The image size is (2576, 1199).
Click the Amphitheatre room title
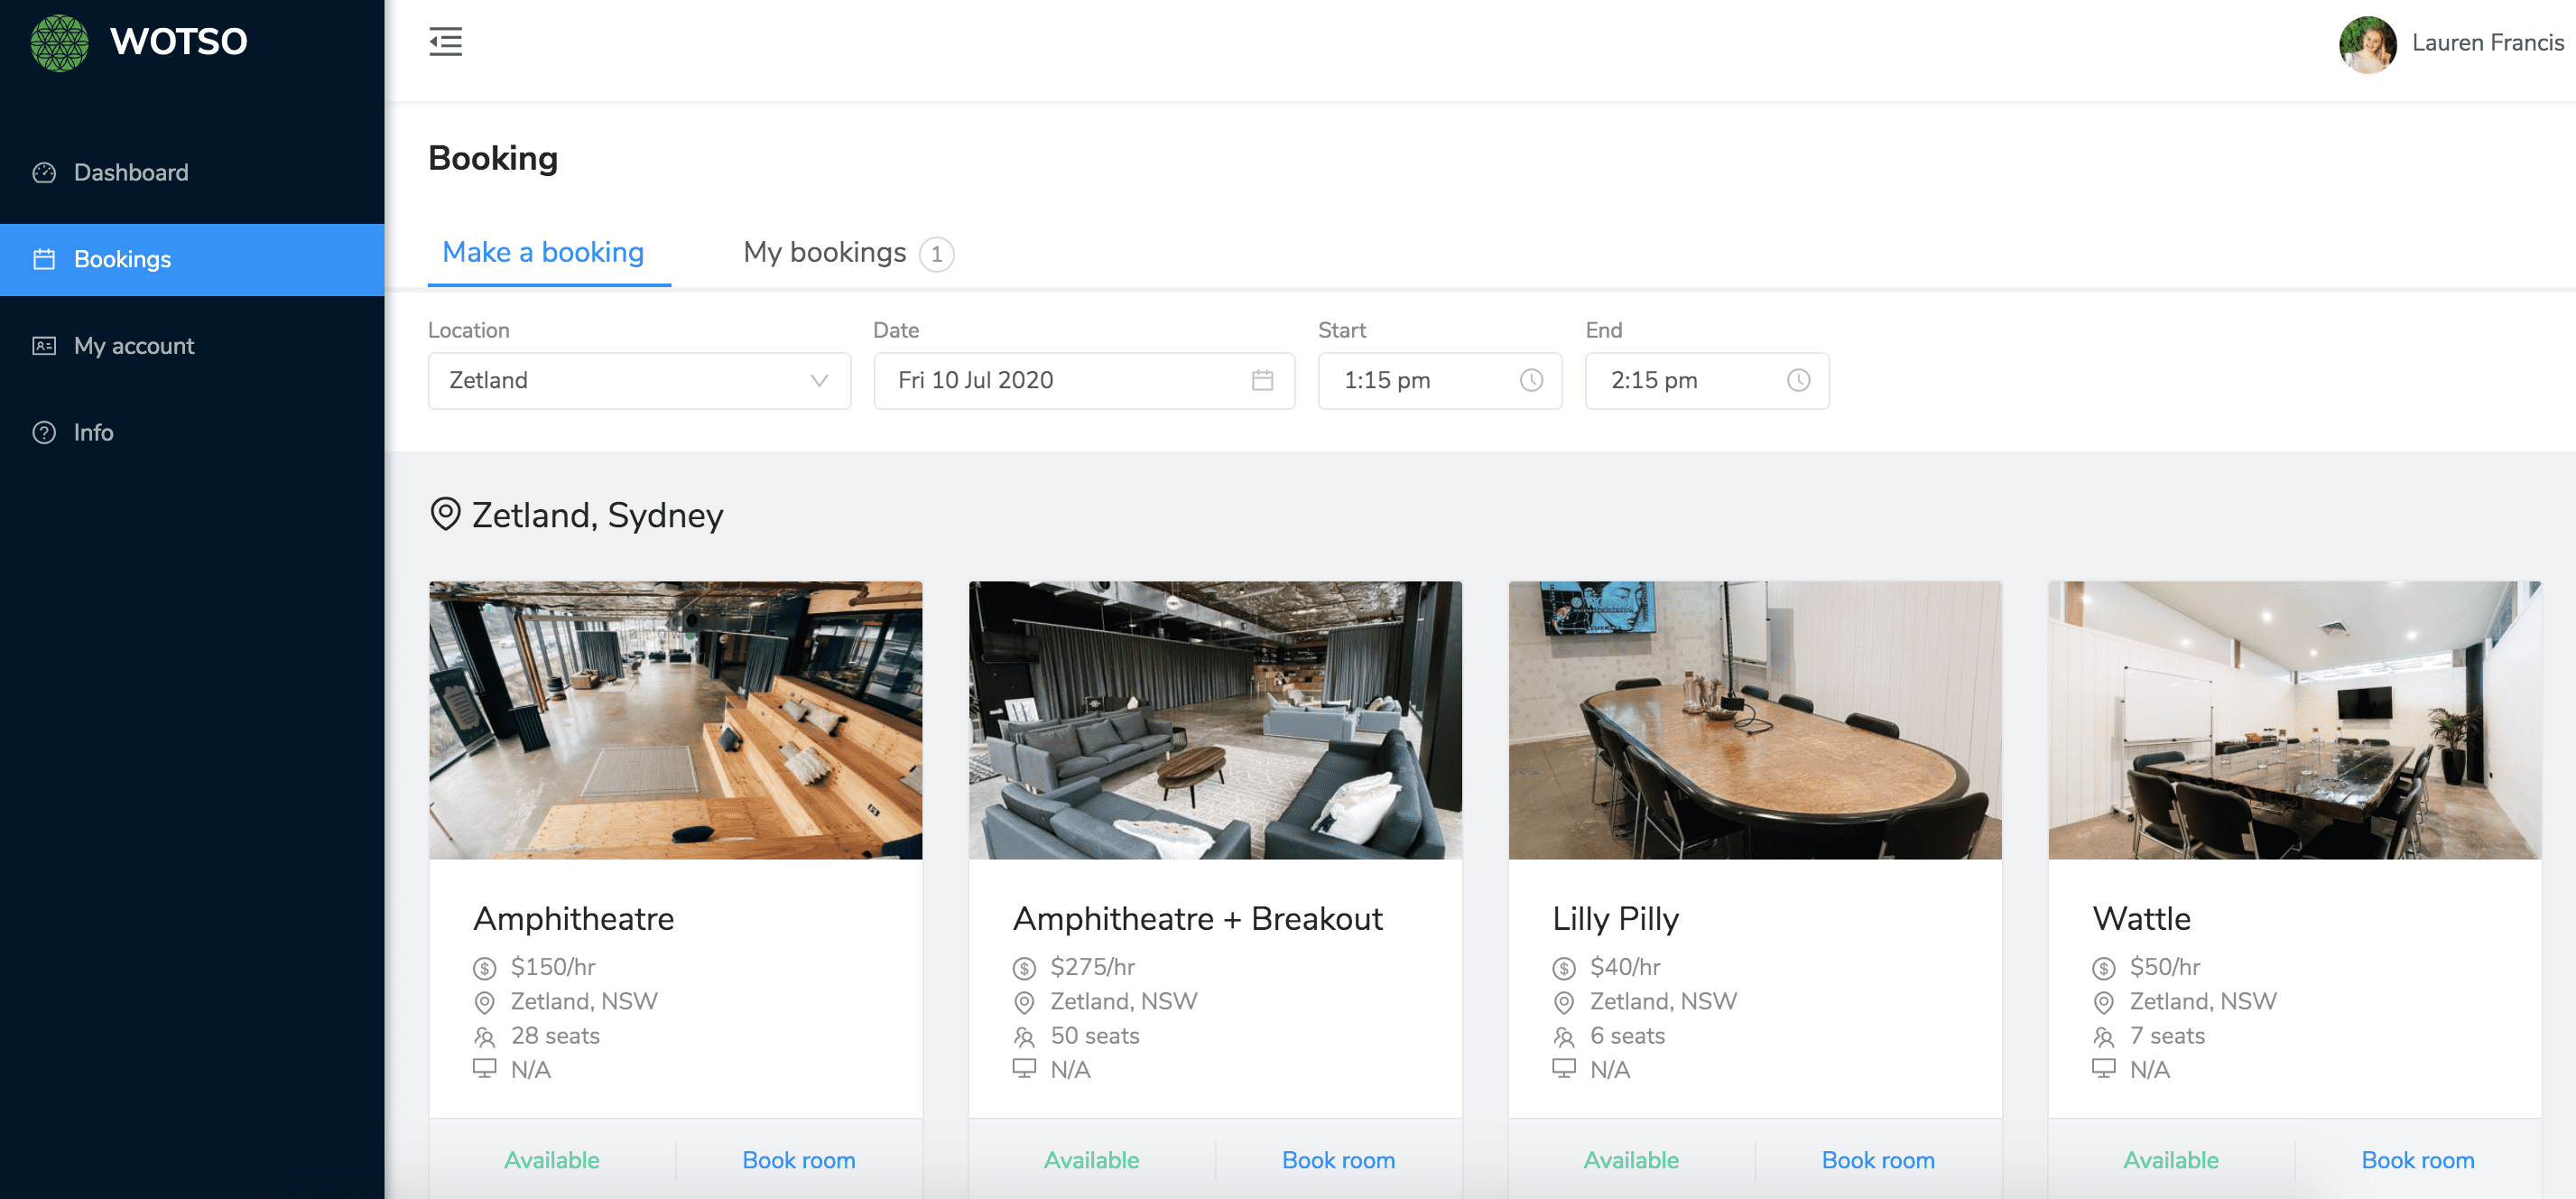coord(574,918)
